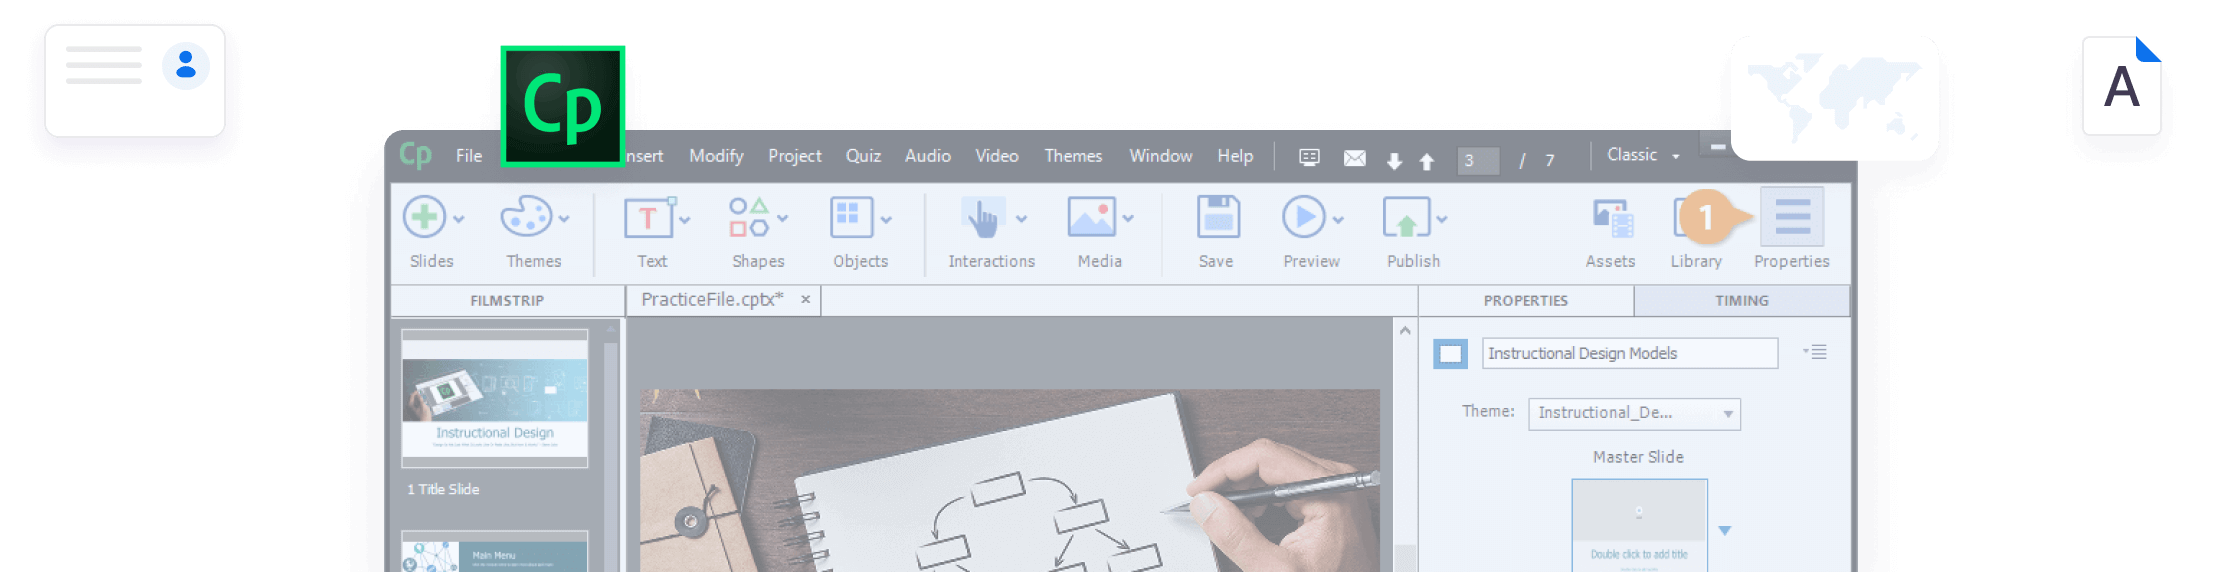
Task: Expand the Shapes dropdown arrow
Action: (782, 218)
